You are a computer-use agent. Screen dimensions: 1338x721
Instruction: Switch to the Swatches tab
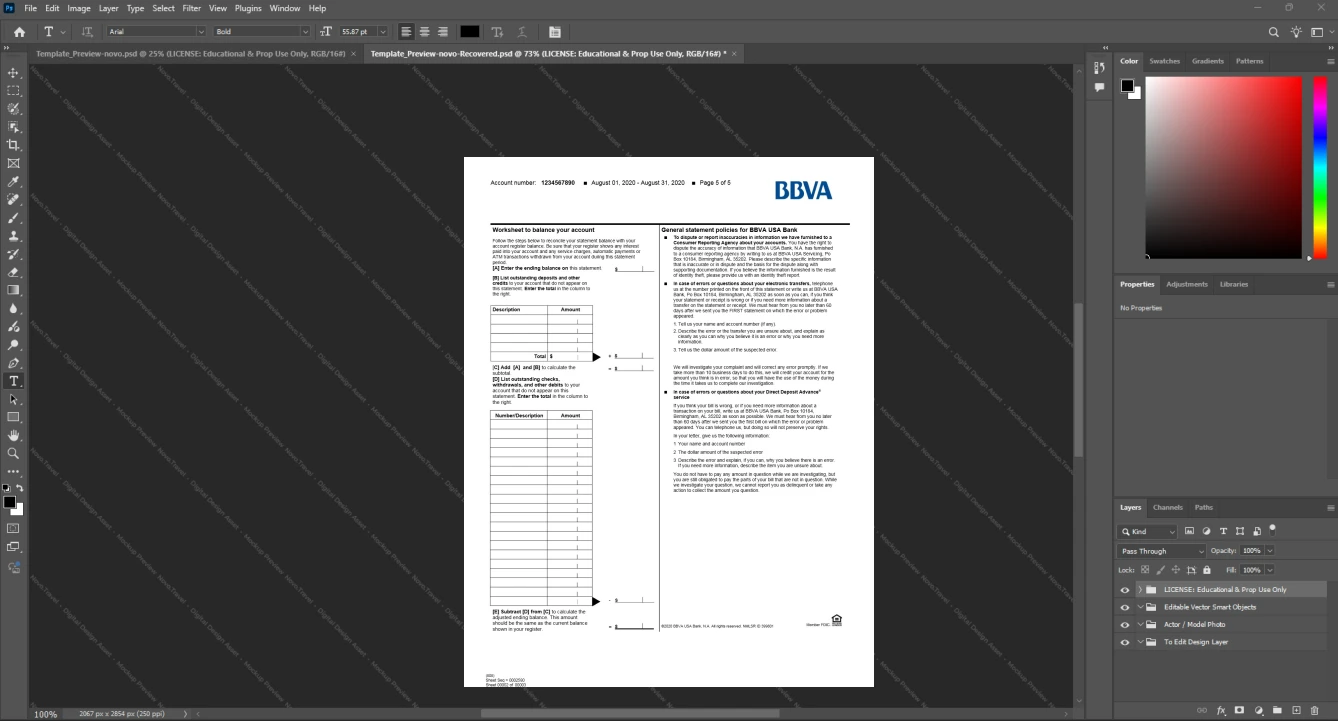pyautogui.click(x=1164, y=61)
